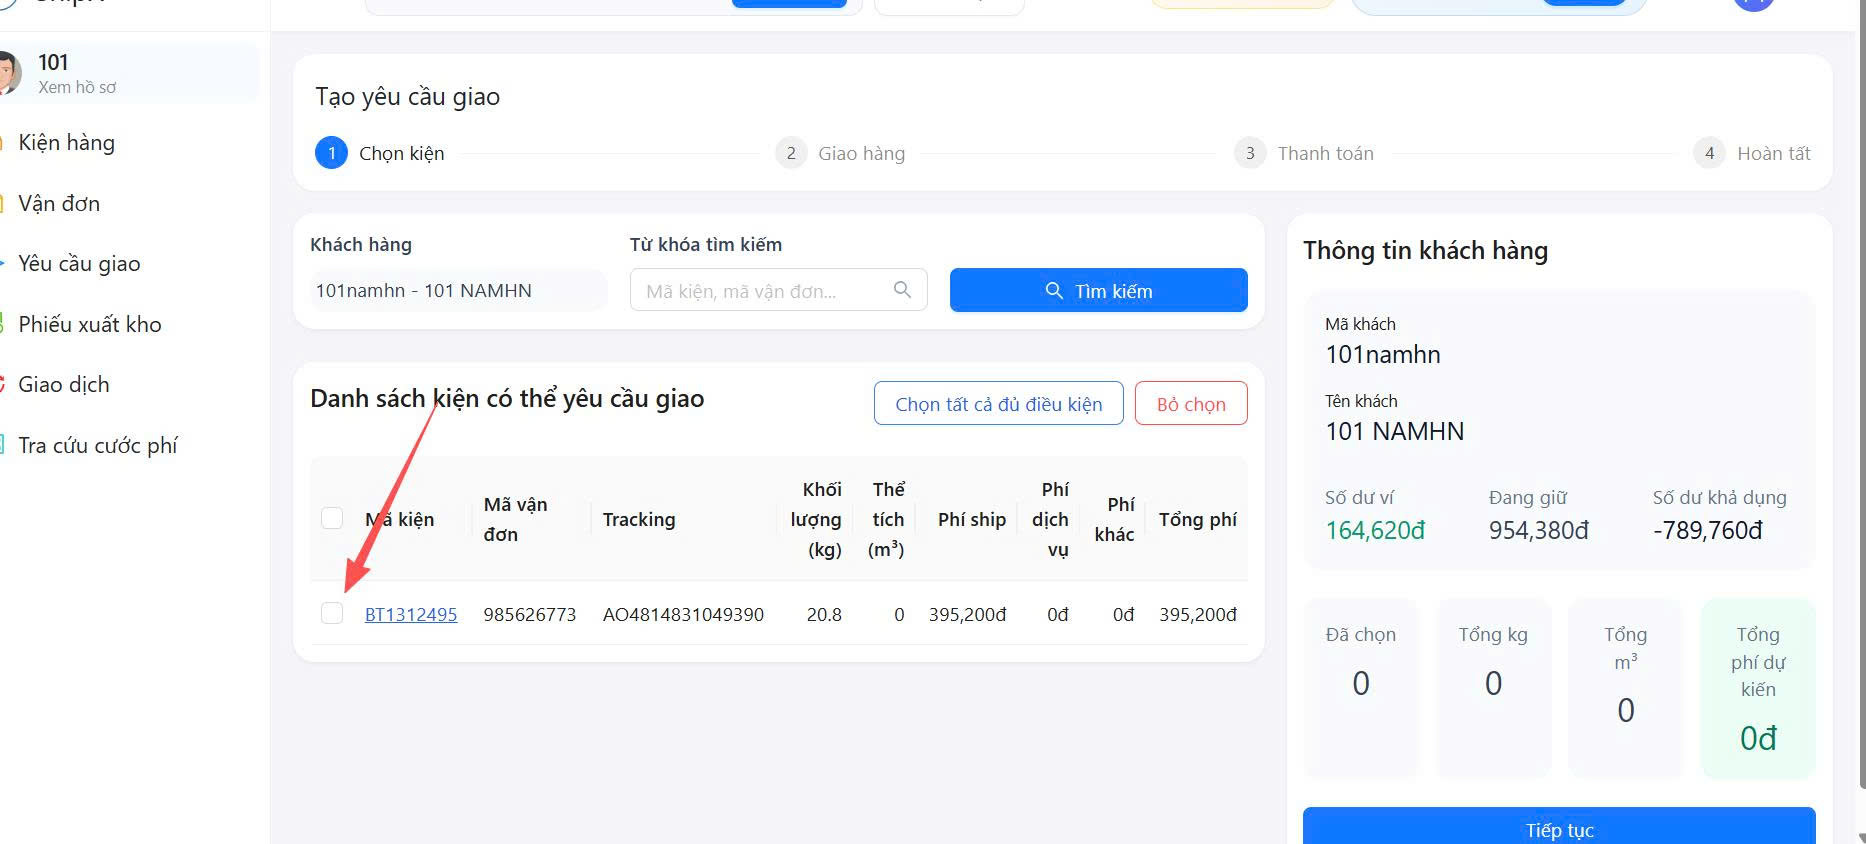Viewport: 1866px width, 844px height.
Task: Click the Đã chọn counter card
Action: 1361,688
